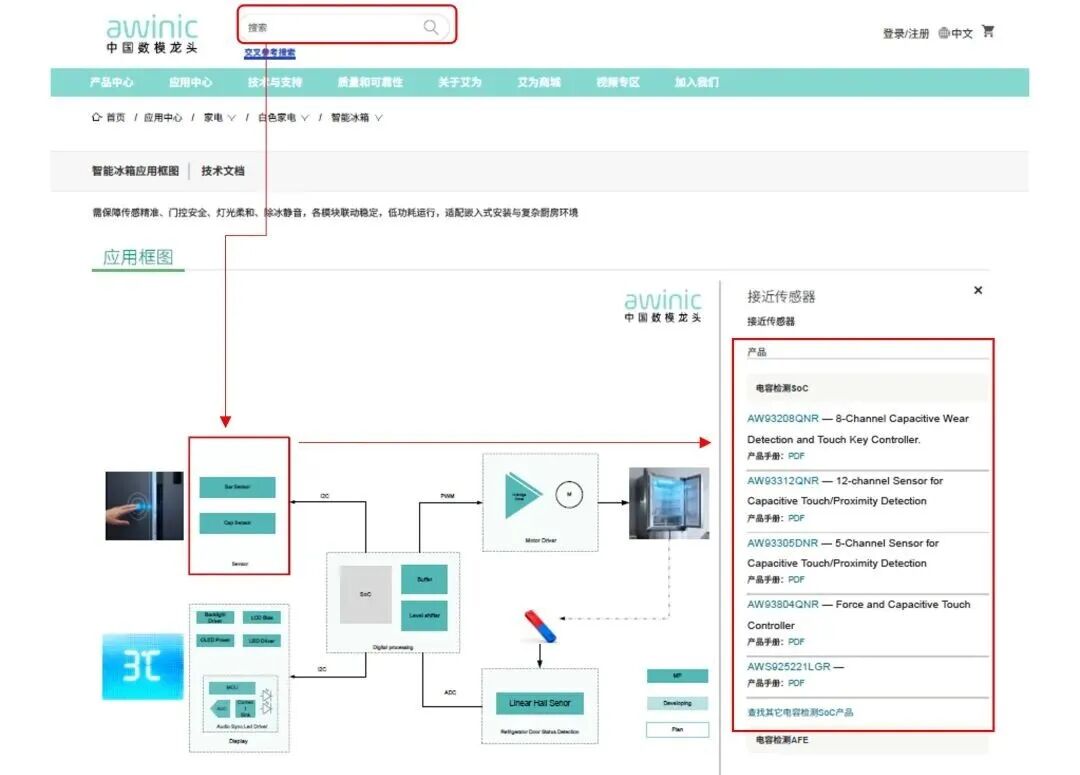
Task: Open AW93305DNR product link
Action: point(782,543)
